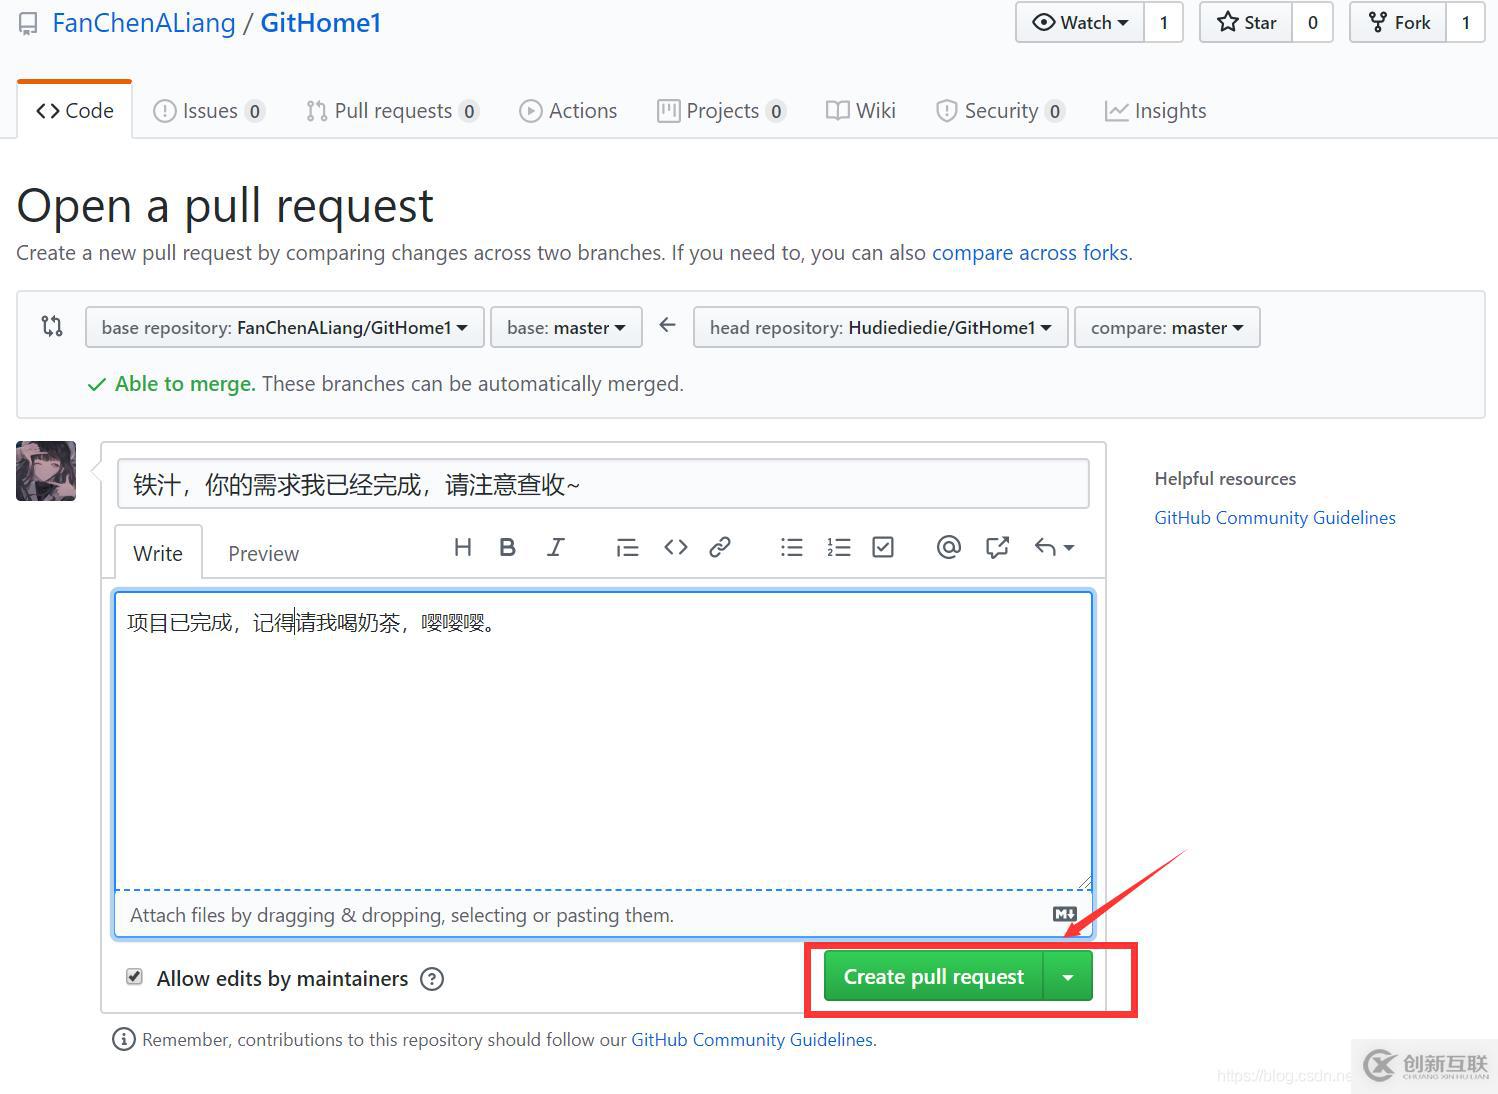Mention a user with the @ icon
The width and height of the screenshot is (1498, 1094).
948,547
